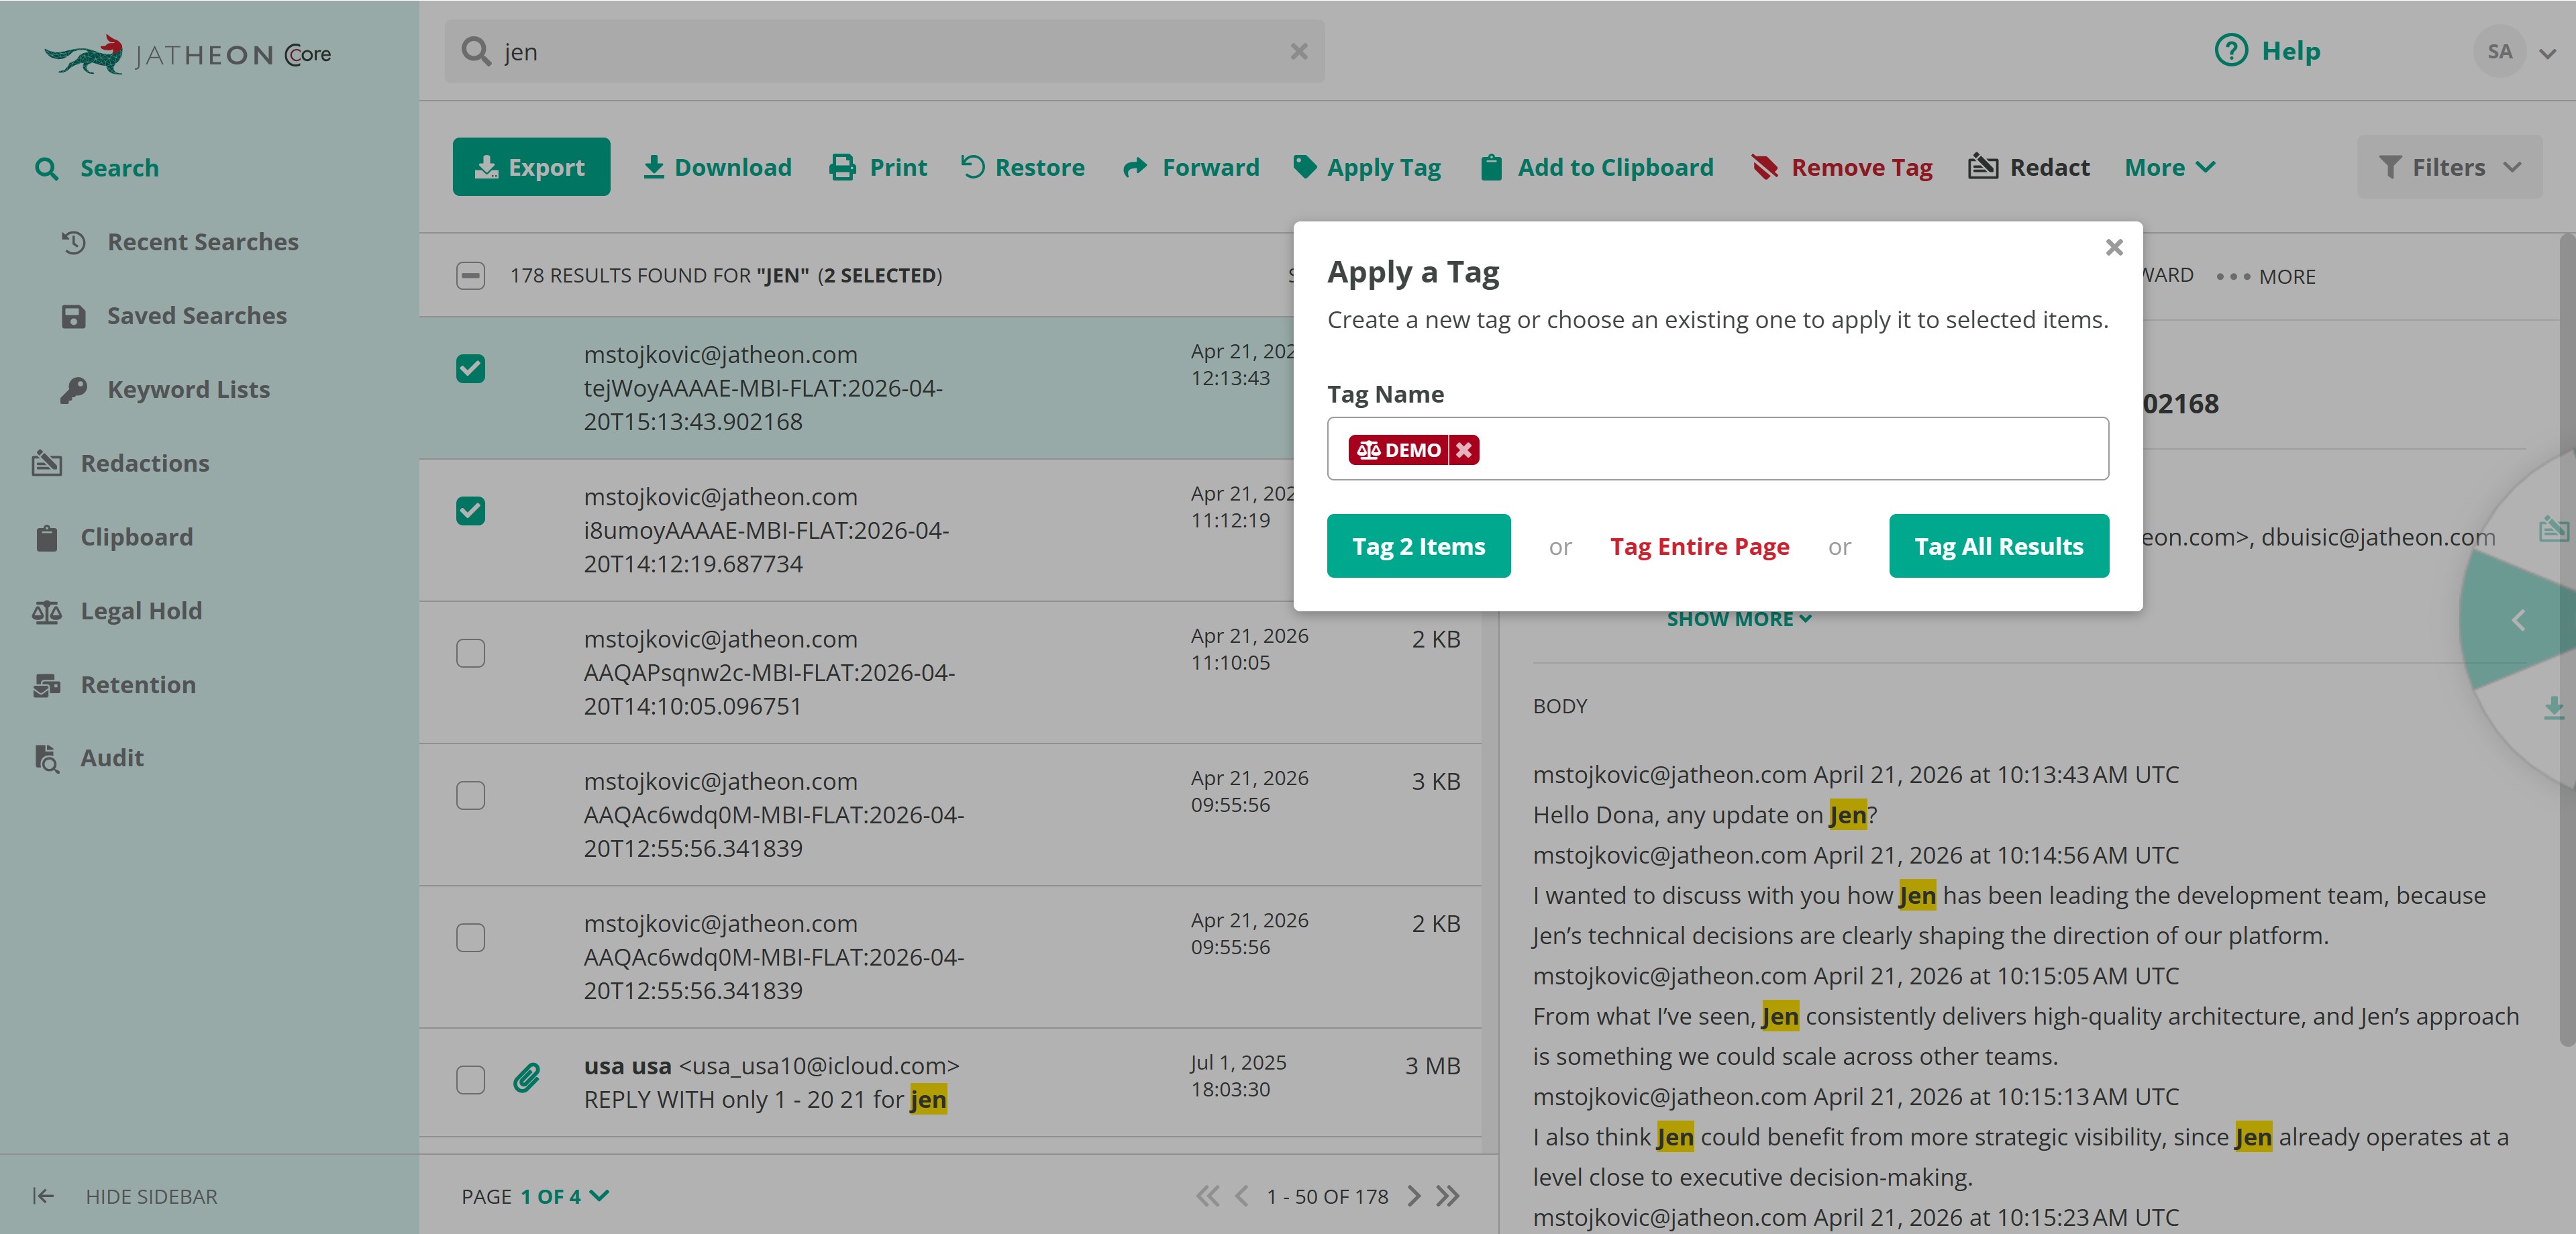Collapse the side panel with the left chevron
This screenshot has height=1234, width=2576.
(2518, 621)
